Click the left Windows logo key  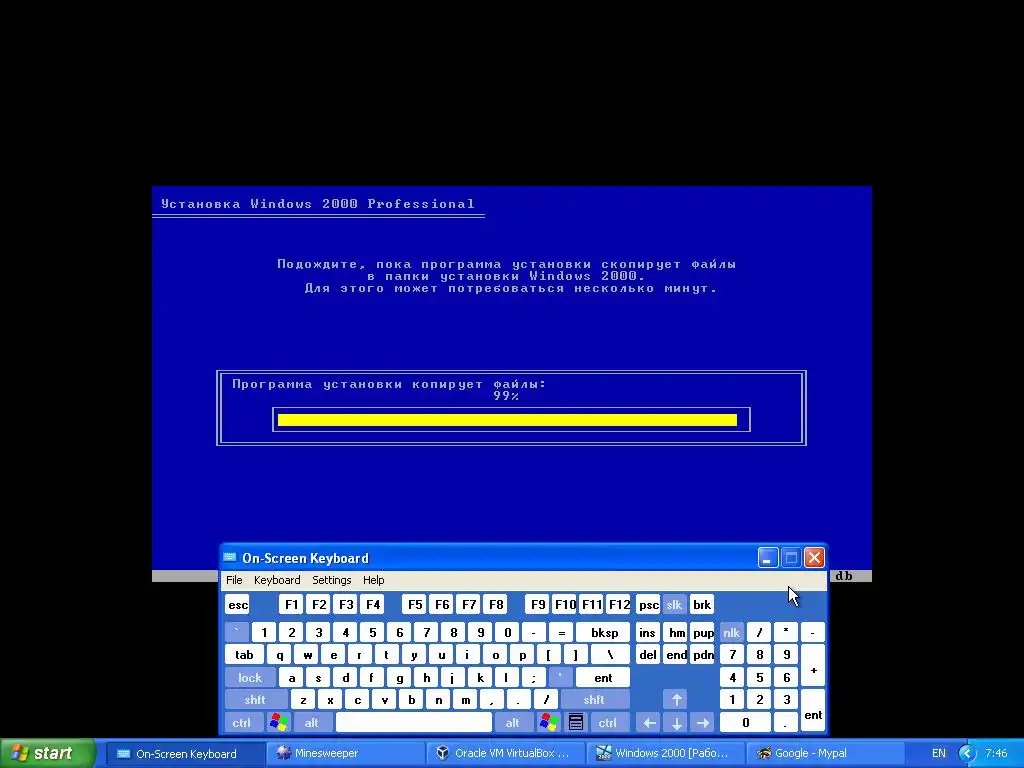278,722
